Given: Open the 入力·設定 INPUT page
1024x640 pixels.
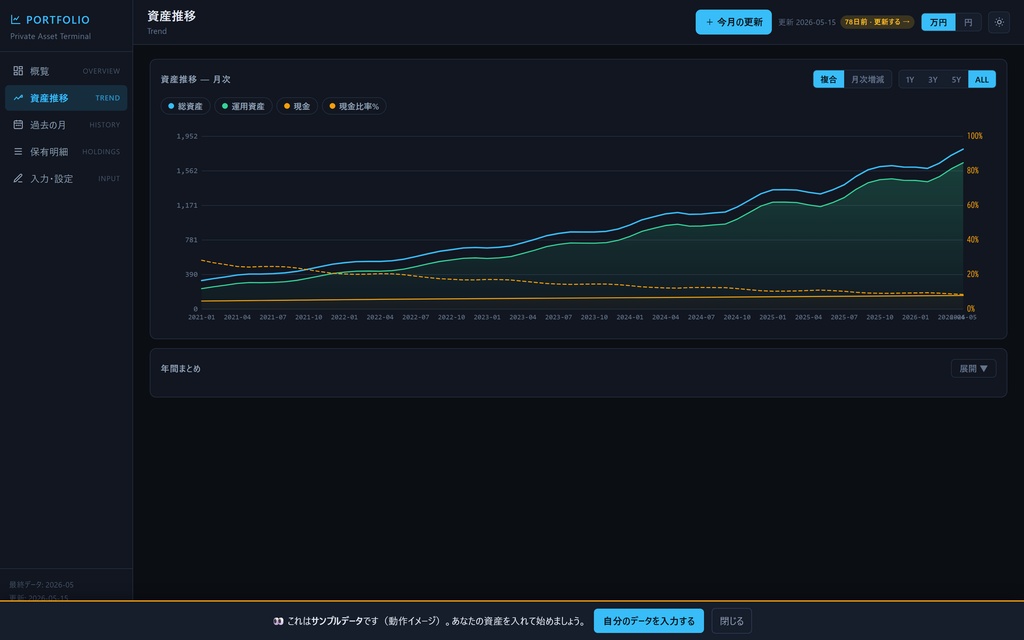Looking at the screenshot, I should (x=66, y=178).
